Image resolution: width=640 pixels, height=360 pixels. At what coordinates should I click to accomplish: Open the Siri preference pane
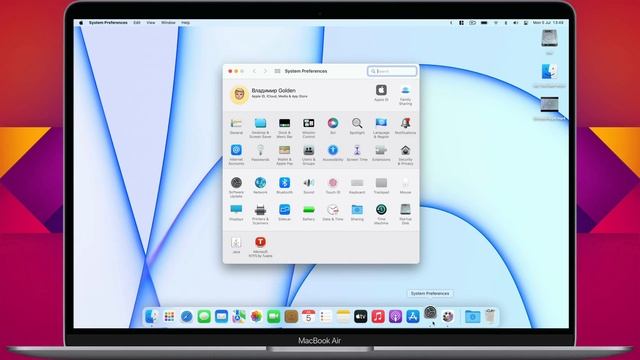pos(333,123)
